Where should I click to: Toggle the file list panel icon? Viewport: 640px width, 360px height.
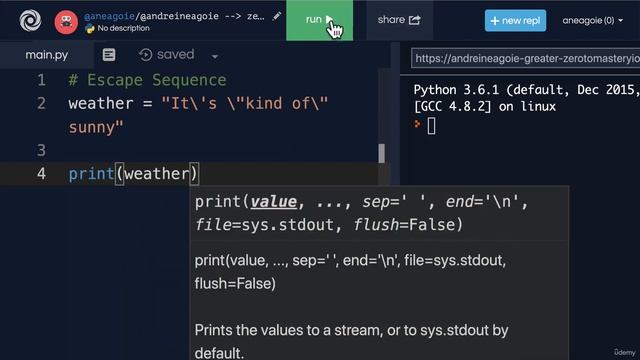[x=109, y=55]
